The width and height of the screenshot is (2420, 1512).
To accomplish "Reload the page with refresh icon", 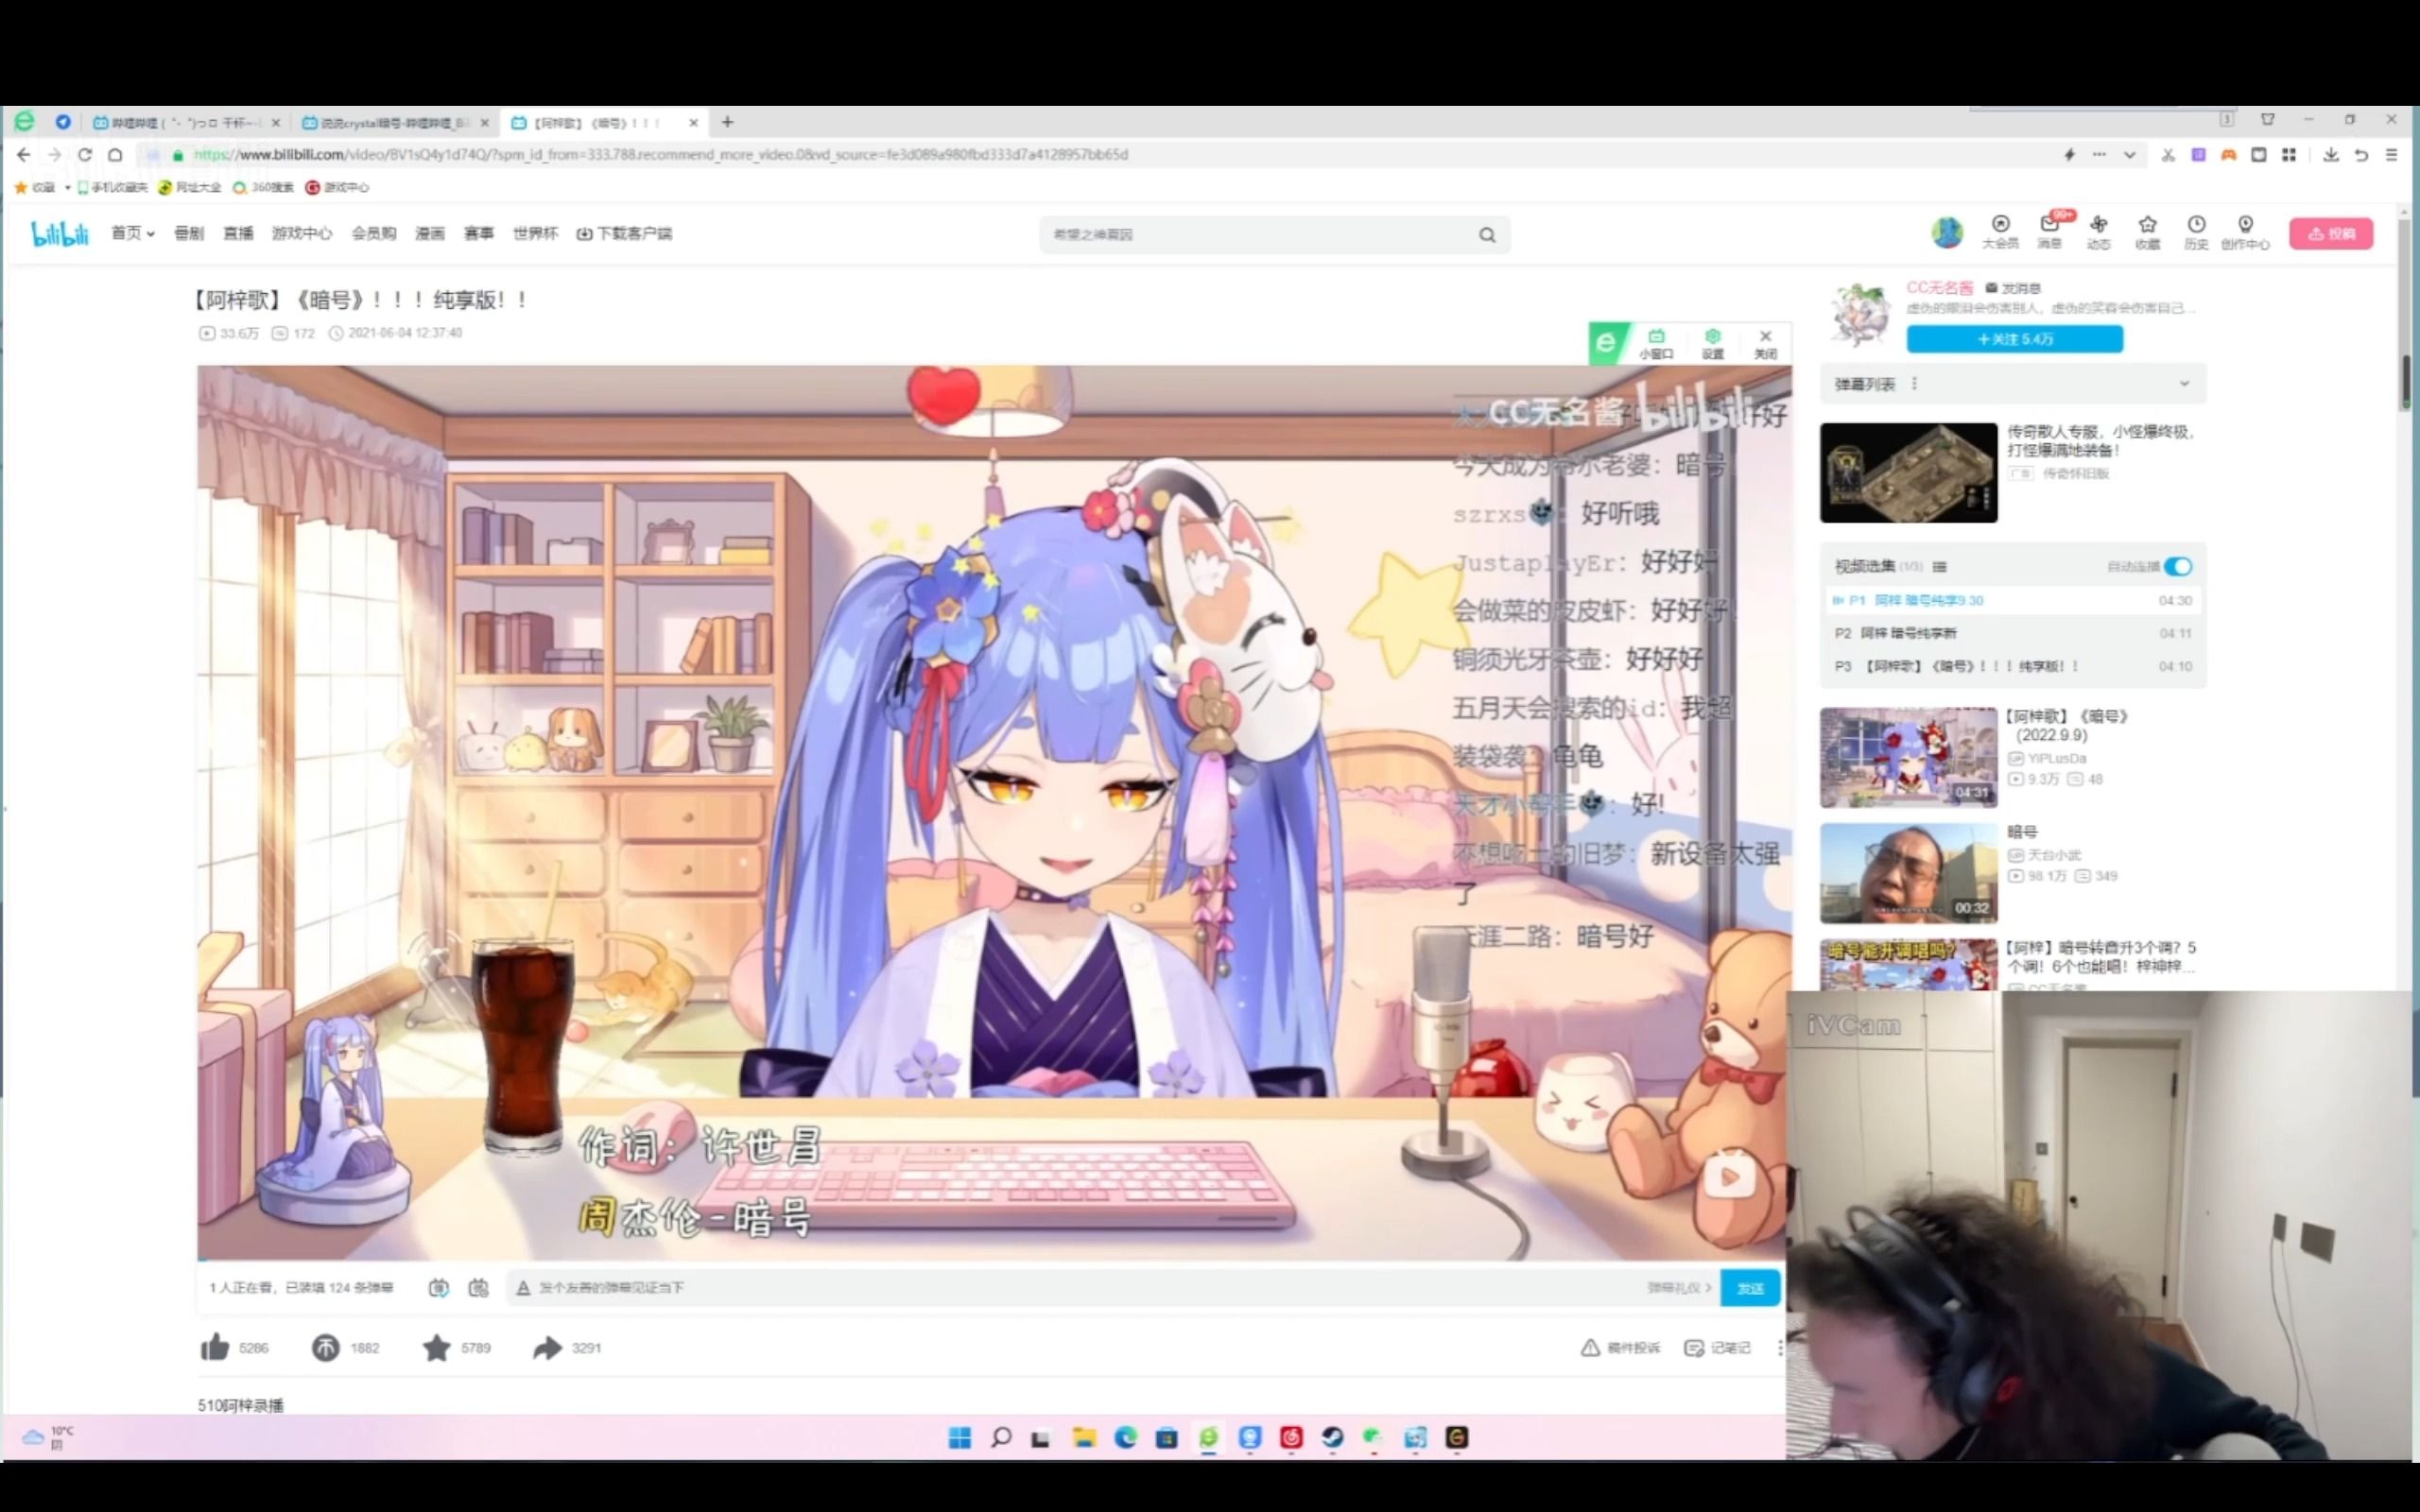I will (x=85, y=154).
